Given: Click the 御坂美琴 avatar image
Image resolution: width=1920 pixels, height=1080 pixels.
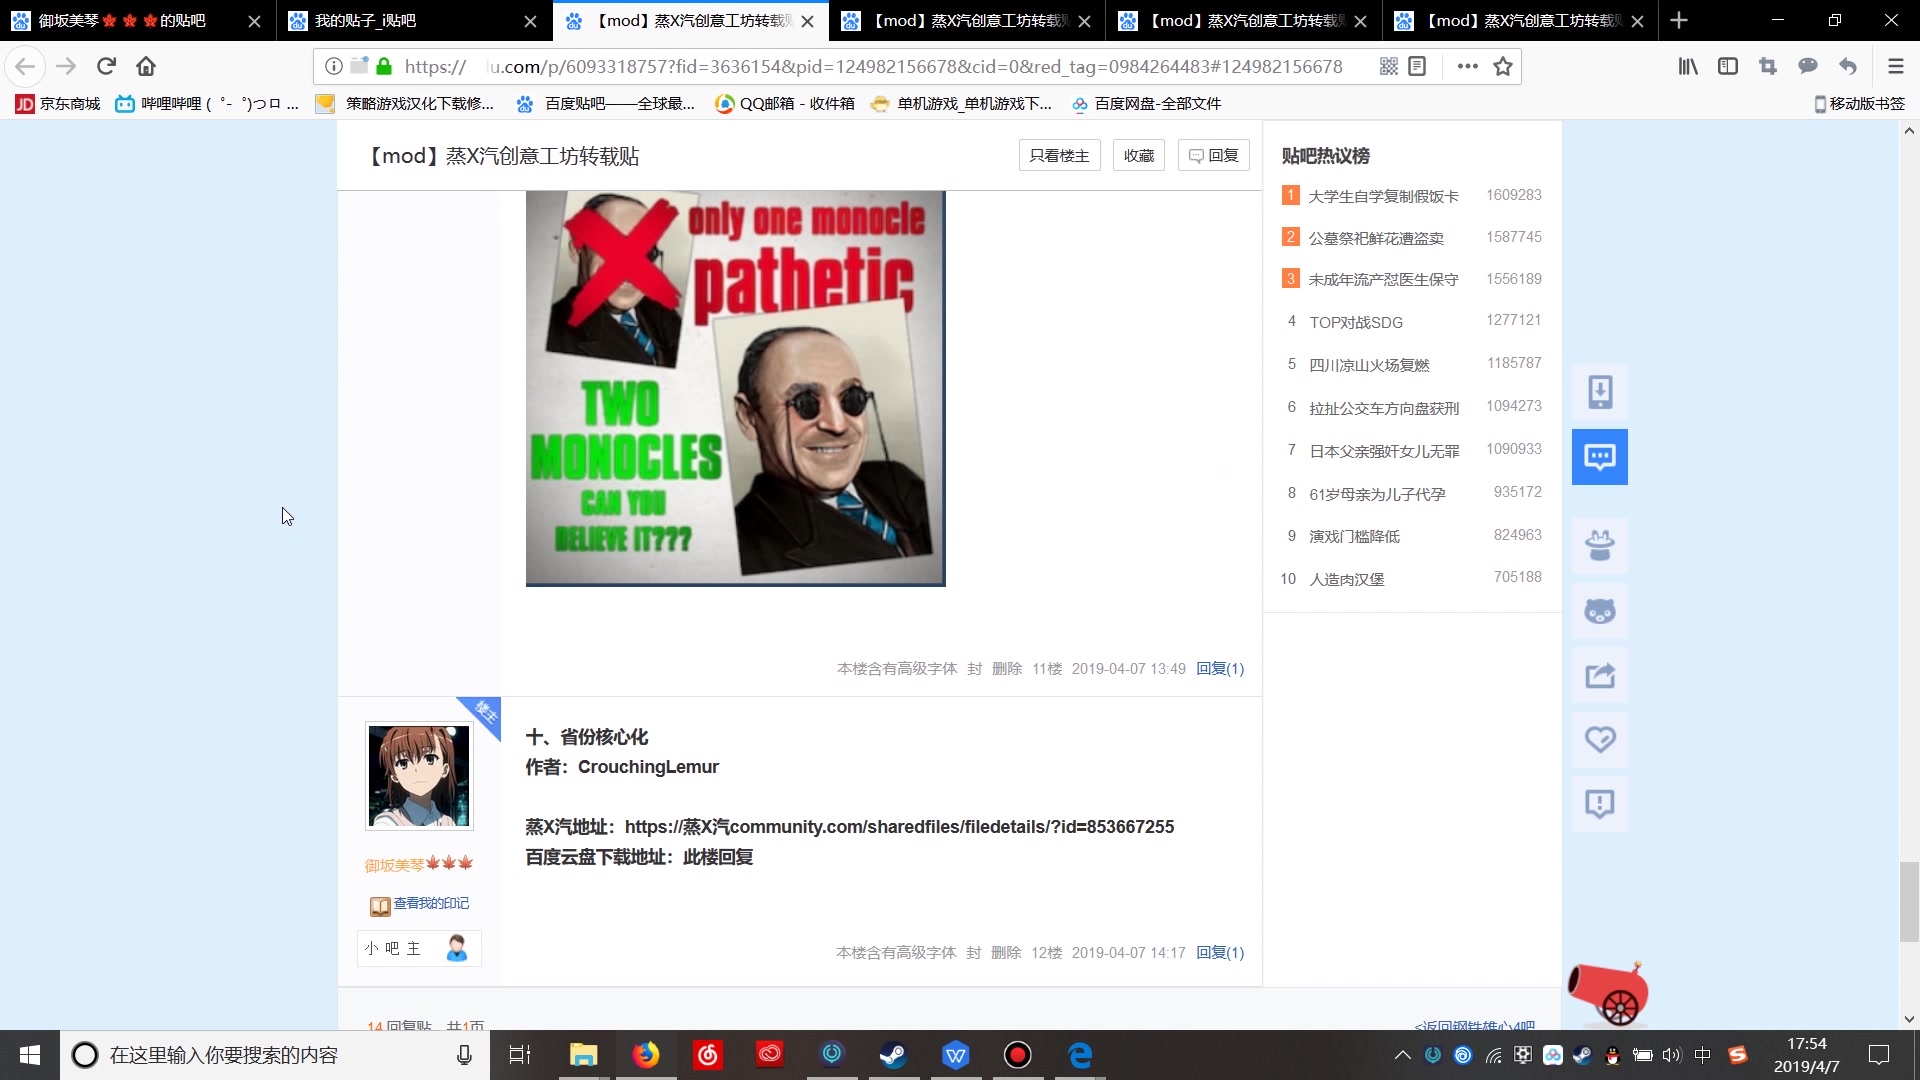Looking at the screenshot, I should (419, 776).
